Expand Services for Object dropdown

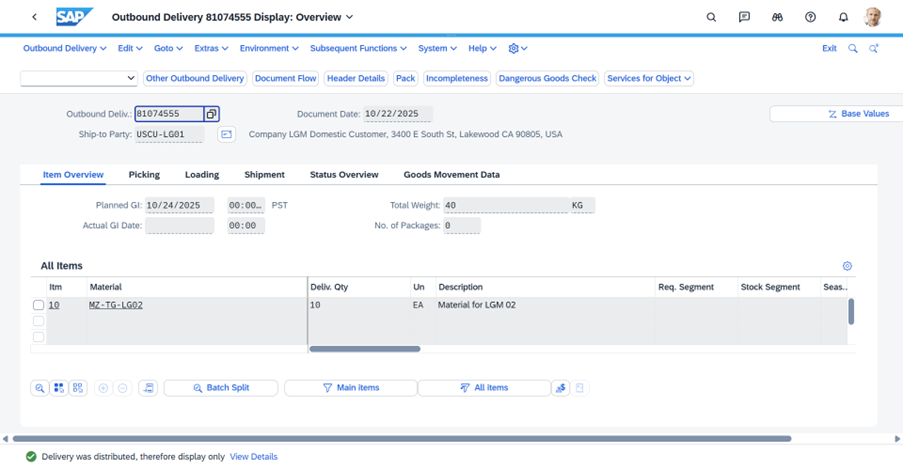(x=648, y=78)
